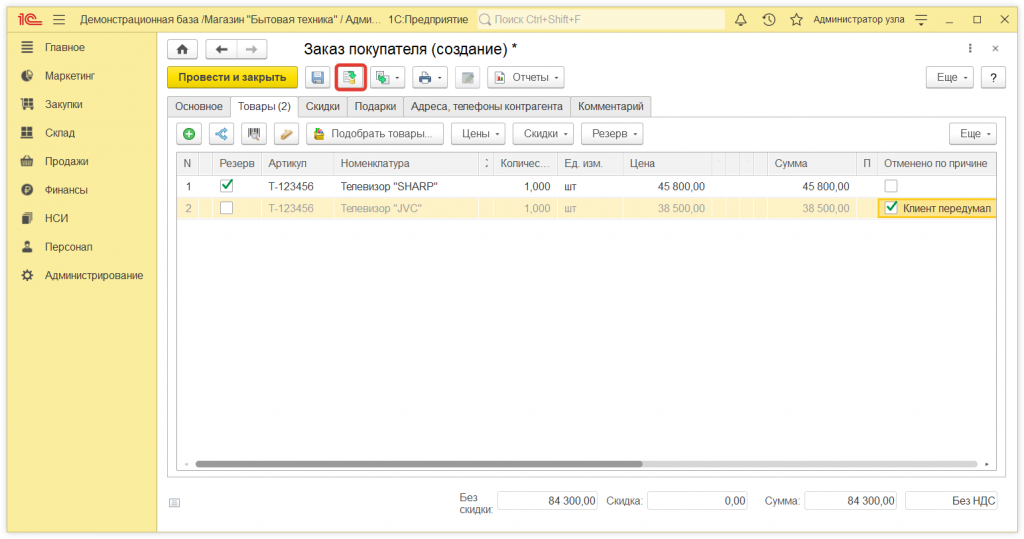
Task: Open the history clock icon
Action: 769,20
